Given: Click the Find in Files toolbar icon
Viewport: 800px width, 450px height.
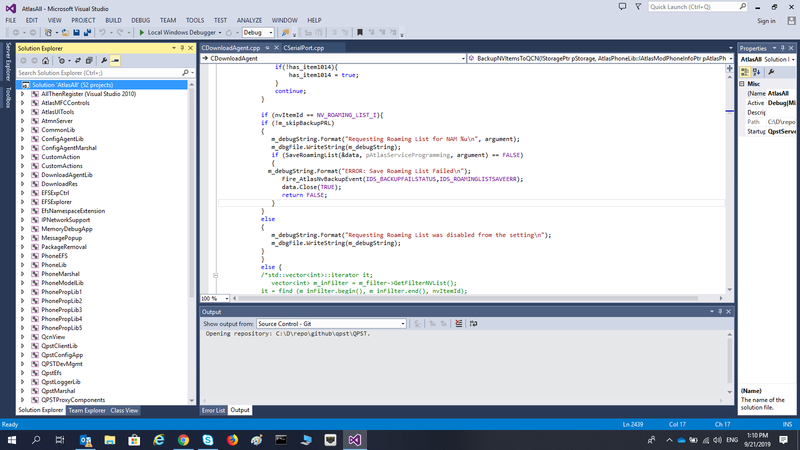Looking at the screenshot, I should (x=285, y=33).
